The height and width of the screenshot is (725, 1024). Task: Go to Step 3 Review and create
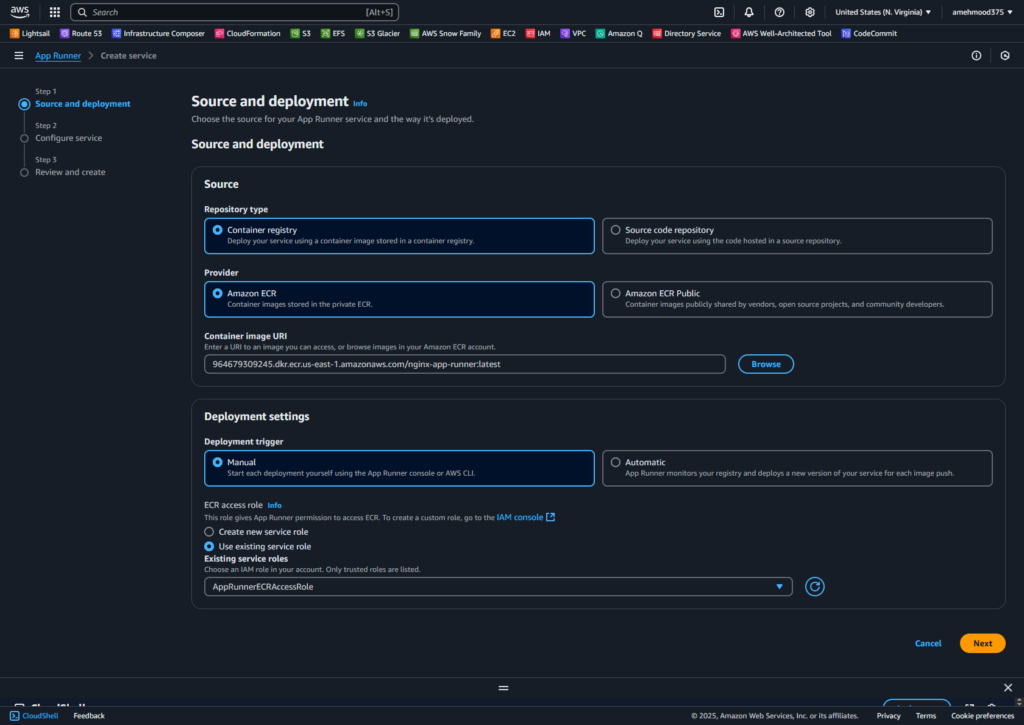pos(70,172)
